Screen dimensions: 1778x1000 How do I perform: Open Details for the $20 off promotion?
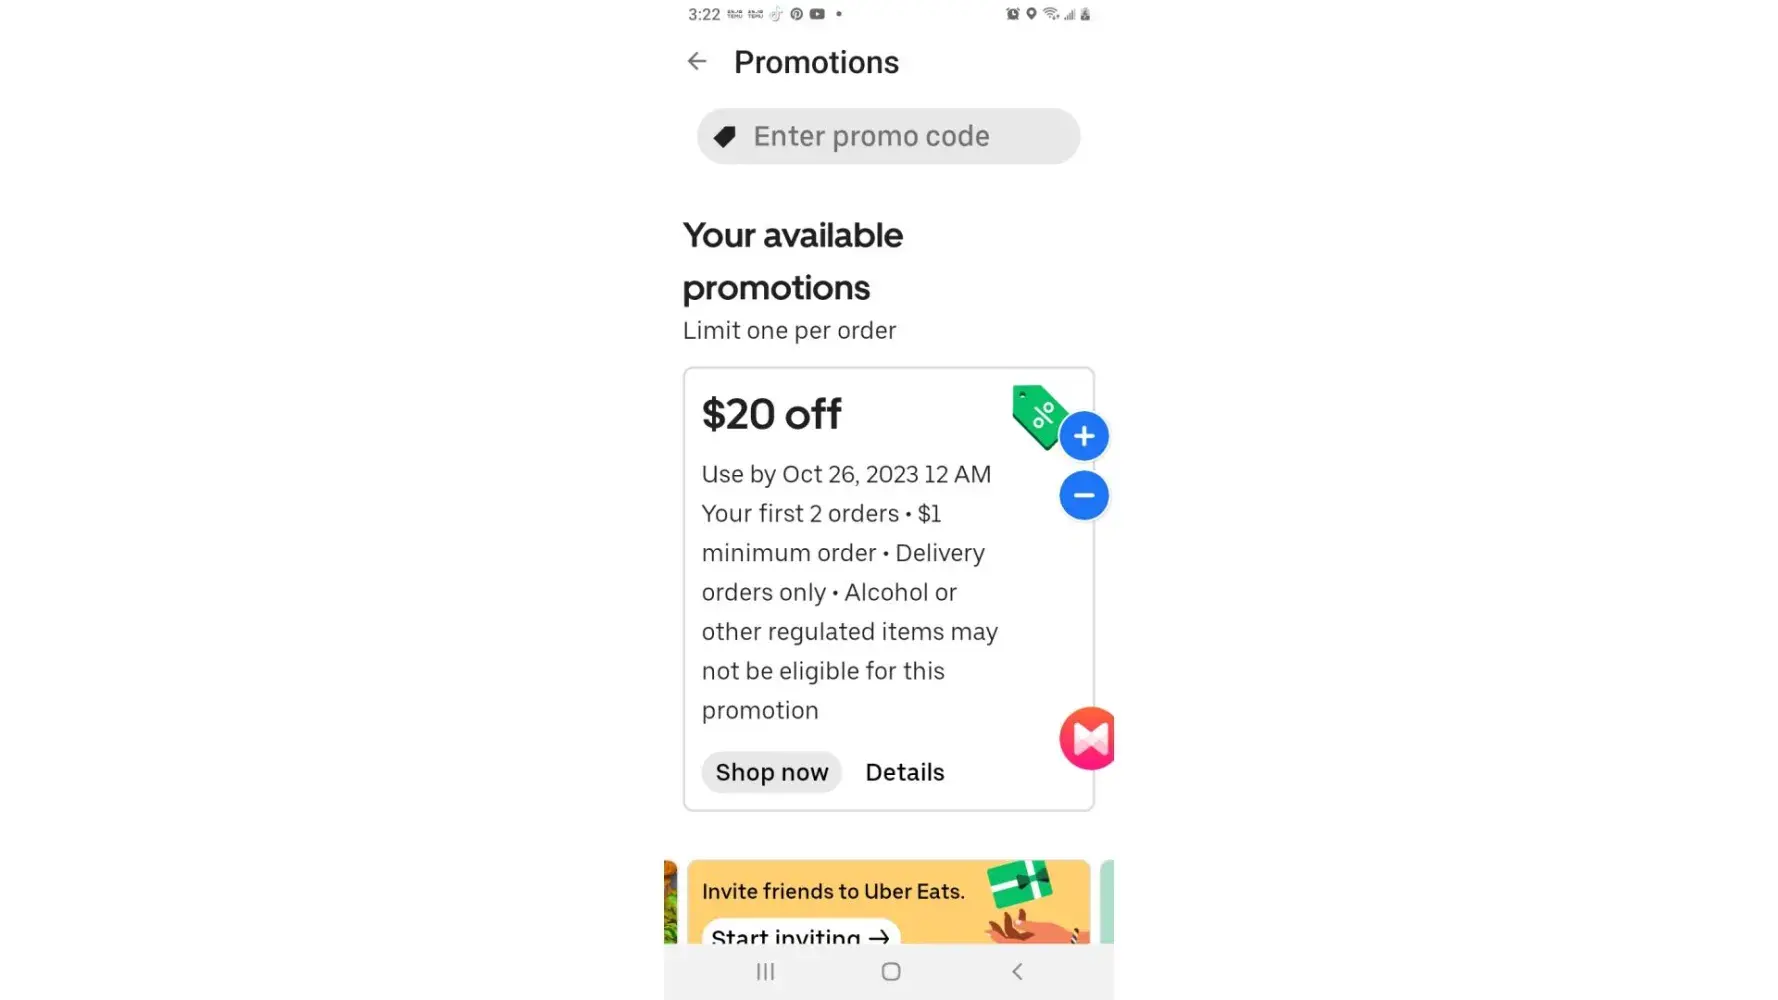(x=904, y=772)
